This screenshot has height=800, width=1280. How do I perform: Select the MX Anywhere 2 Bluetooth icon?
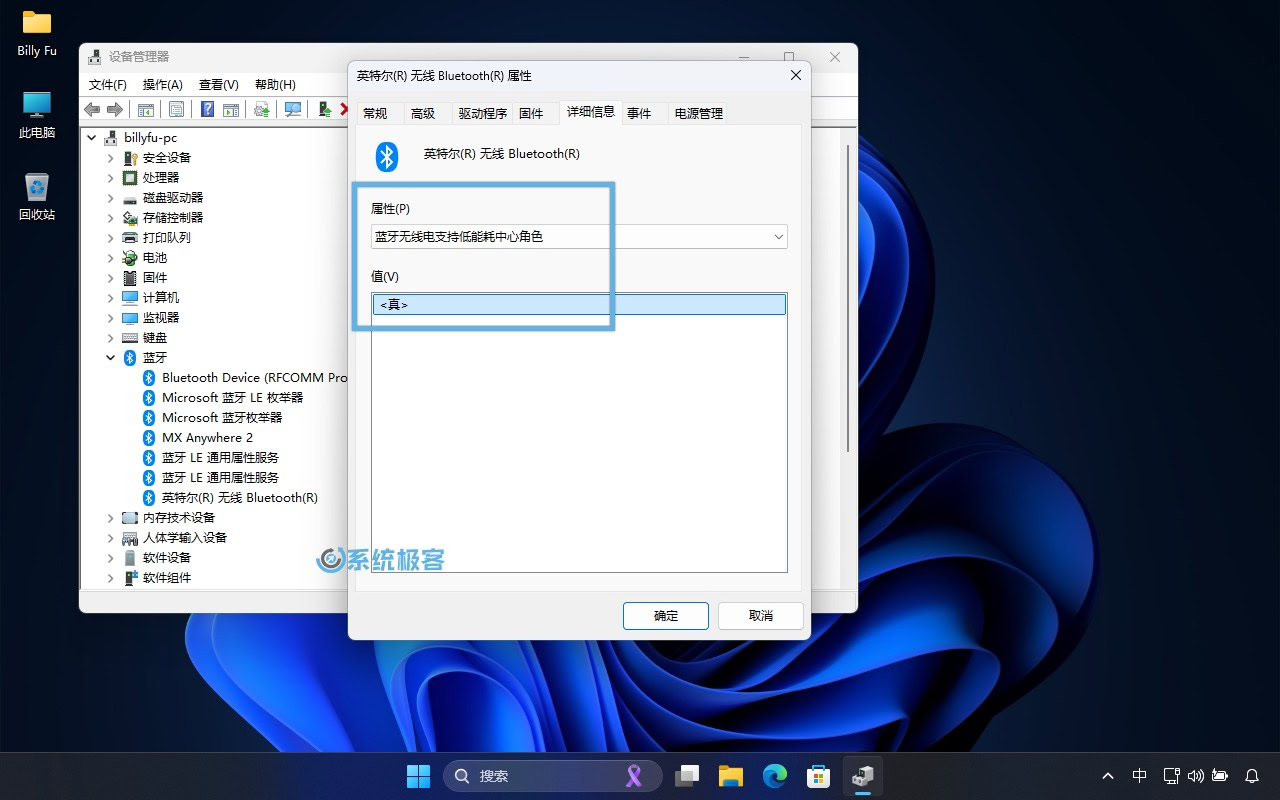pyautogui.click(x=149, y=437)
